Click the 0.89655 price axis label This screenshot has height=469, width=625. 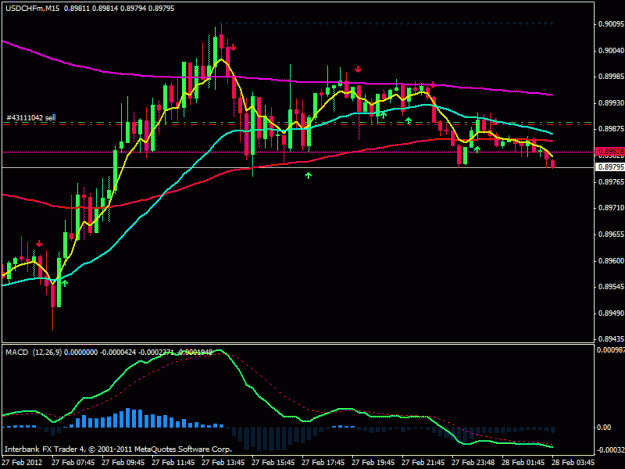[x=611, y=234]
